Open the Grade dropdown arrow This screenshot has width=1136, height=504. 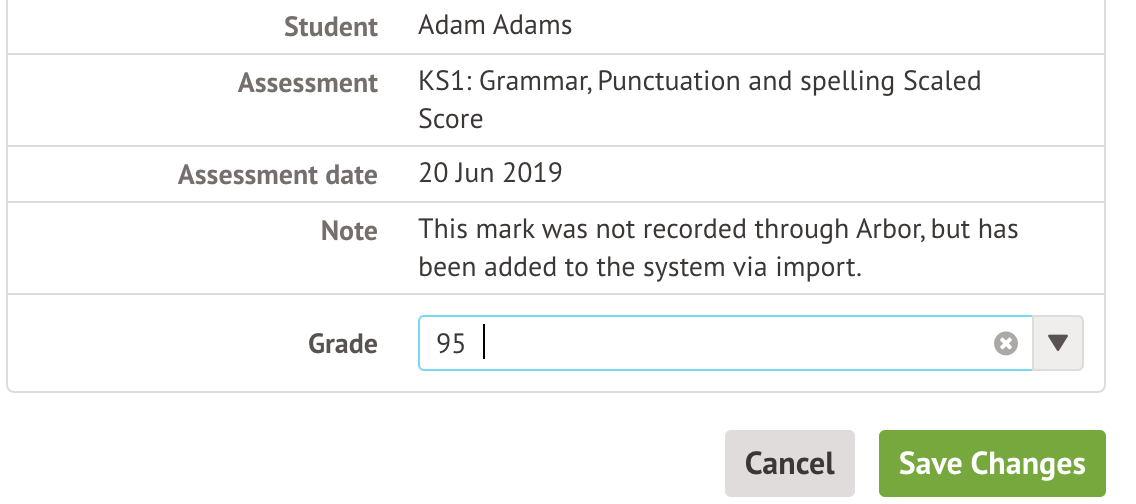(x=1058, y=344)
